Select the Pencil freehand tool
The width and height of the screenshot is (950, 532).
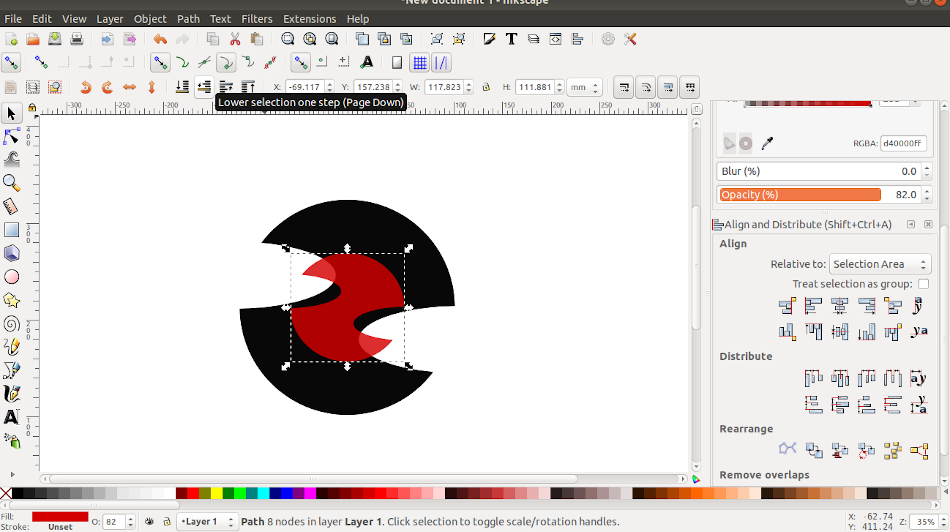coord(11,347)
